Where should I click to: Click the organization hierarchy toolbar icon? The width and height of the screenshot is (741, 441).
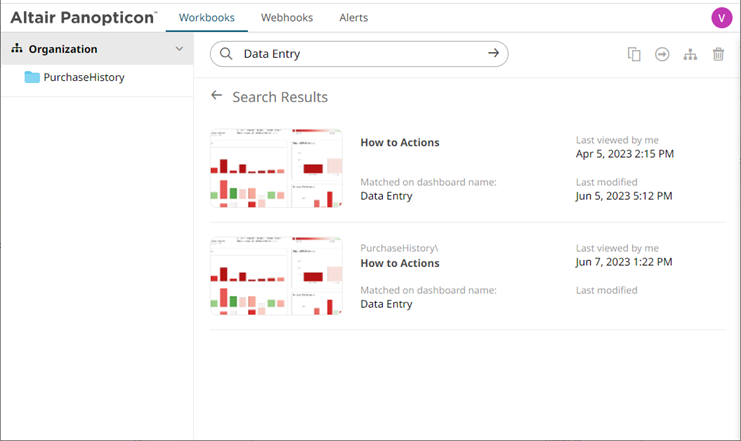(x=690, y=54)
